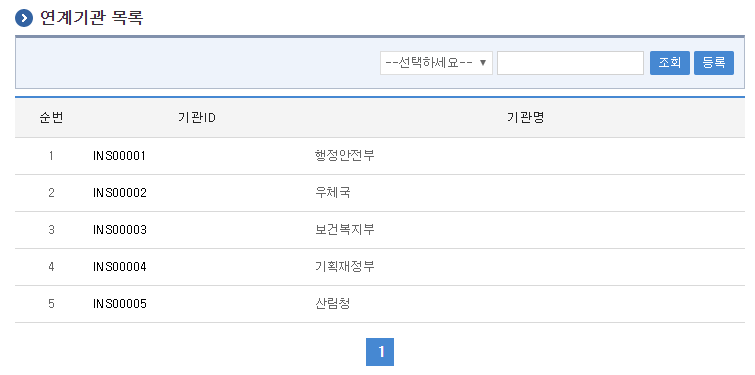Open the 우체국 institution name
This screenshot has height=375, width=755.
pyautogui.click(x=332, y=193)
